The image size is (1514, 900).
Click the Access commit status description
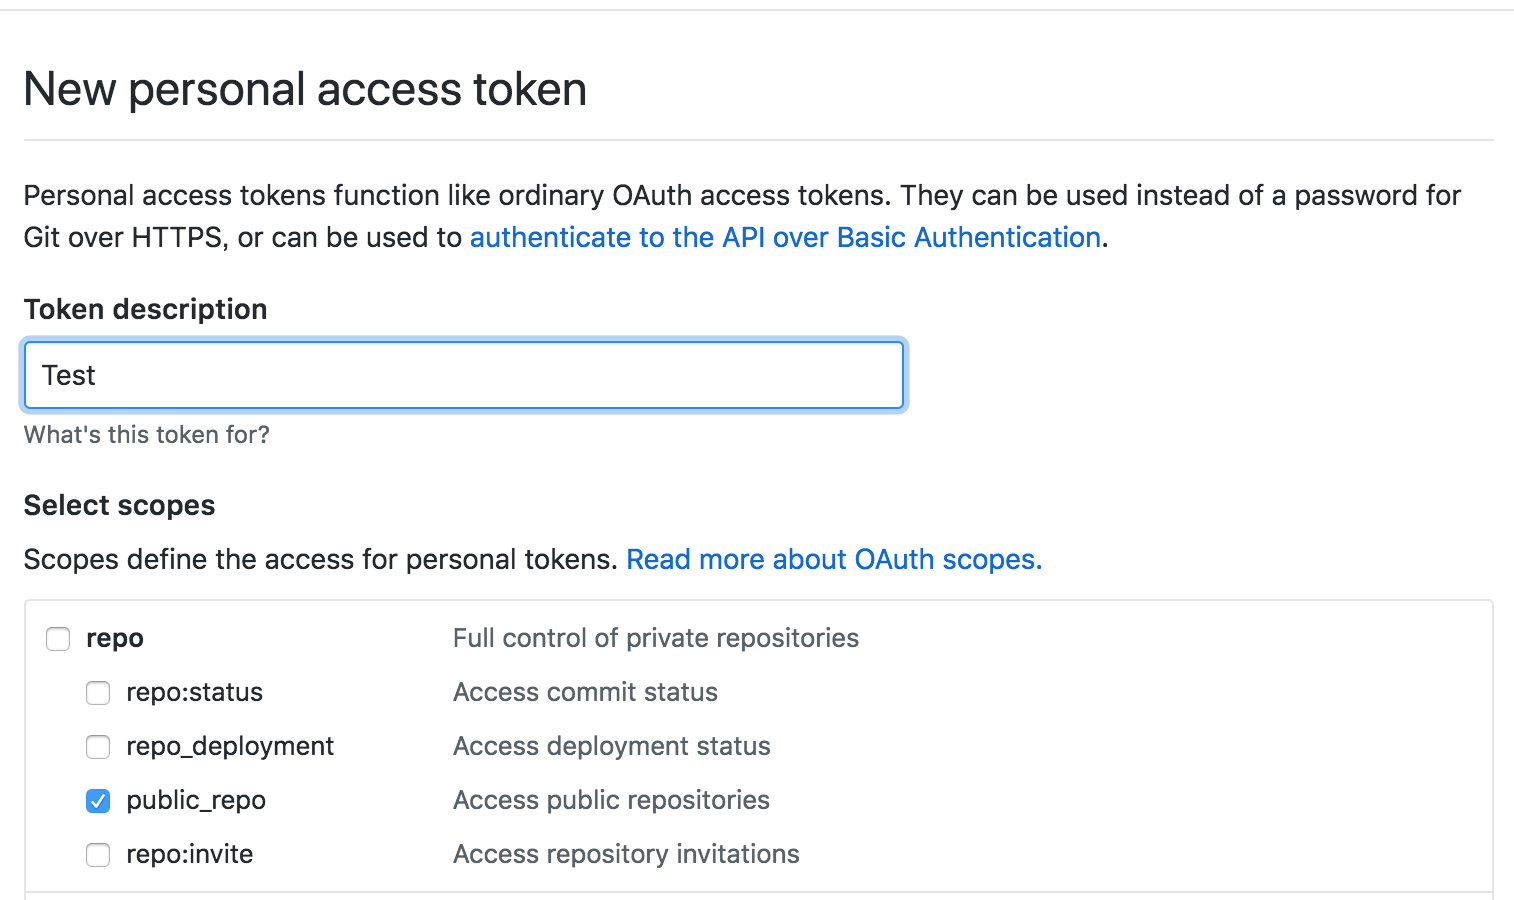click(586, 692)
